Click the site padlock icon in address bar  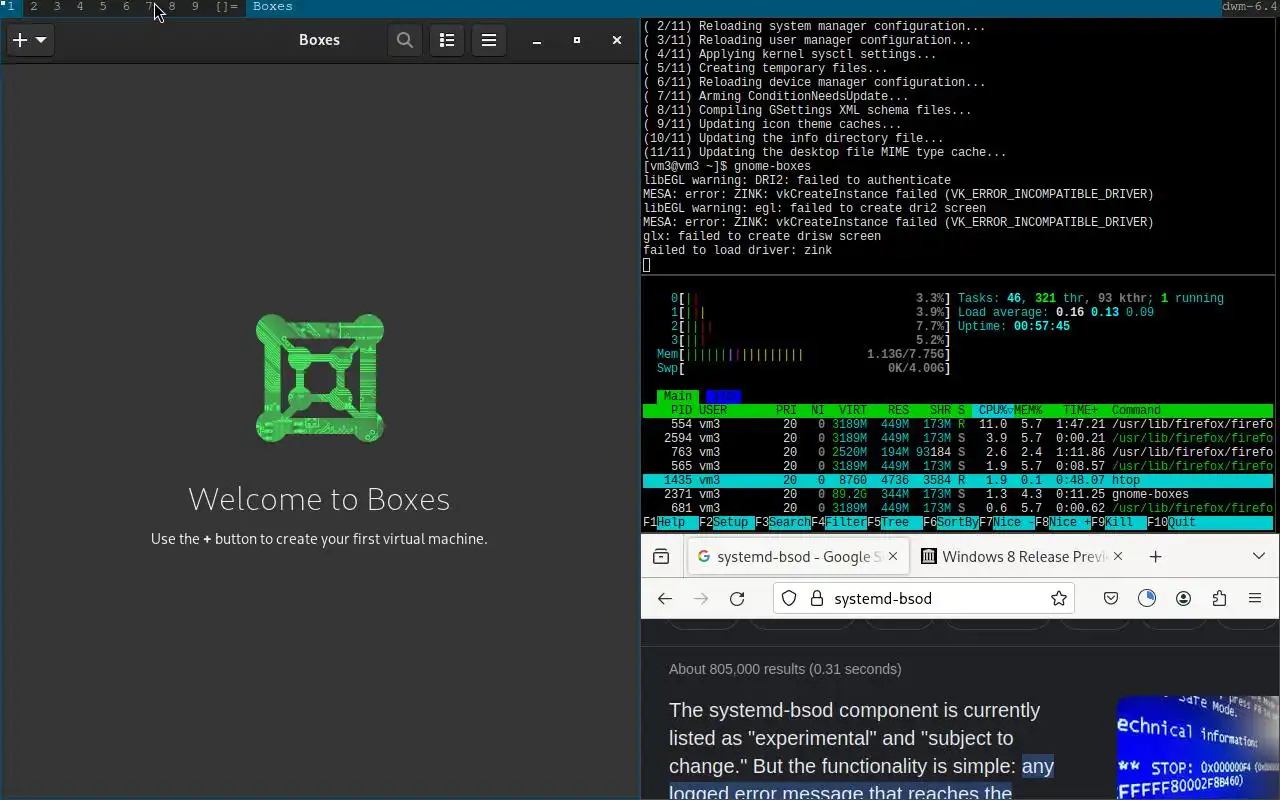coord(816,598)
